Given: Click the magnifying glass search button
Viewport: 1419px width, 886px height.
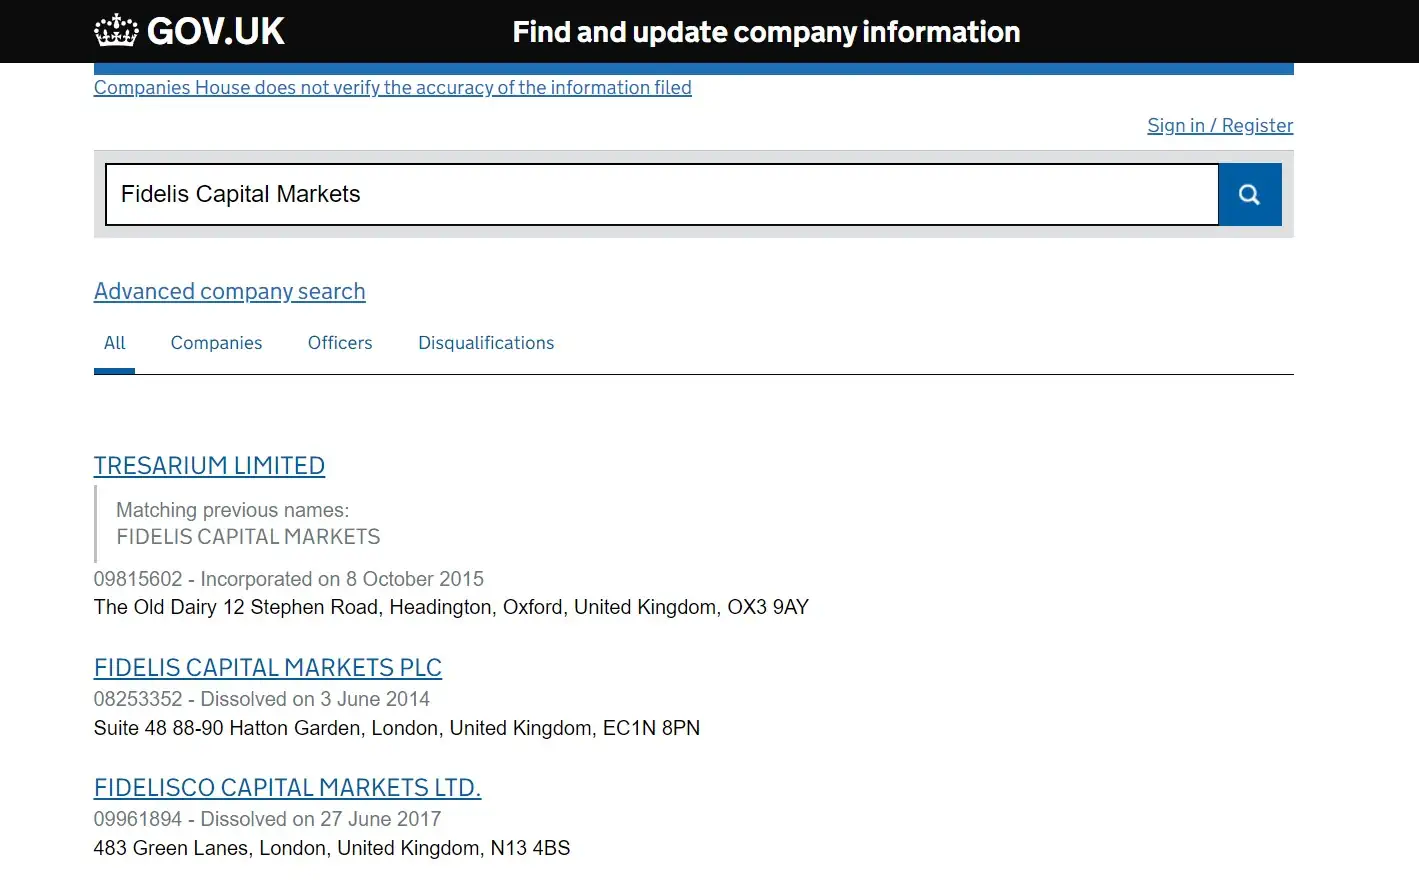Looking at the screenshot, I should (1249, 195).
